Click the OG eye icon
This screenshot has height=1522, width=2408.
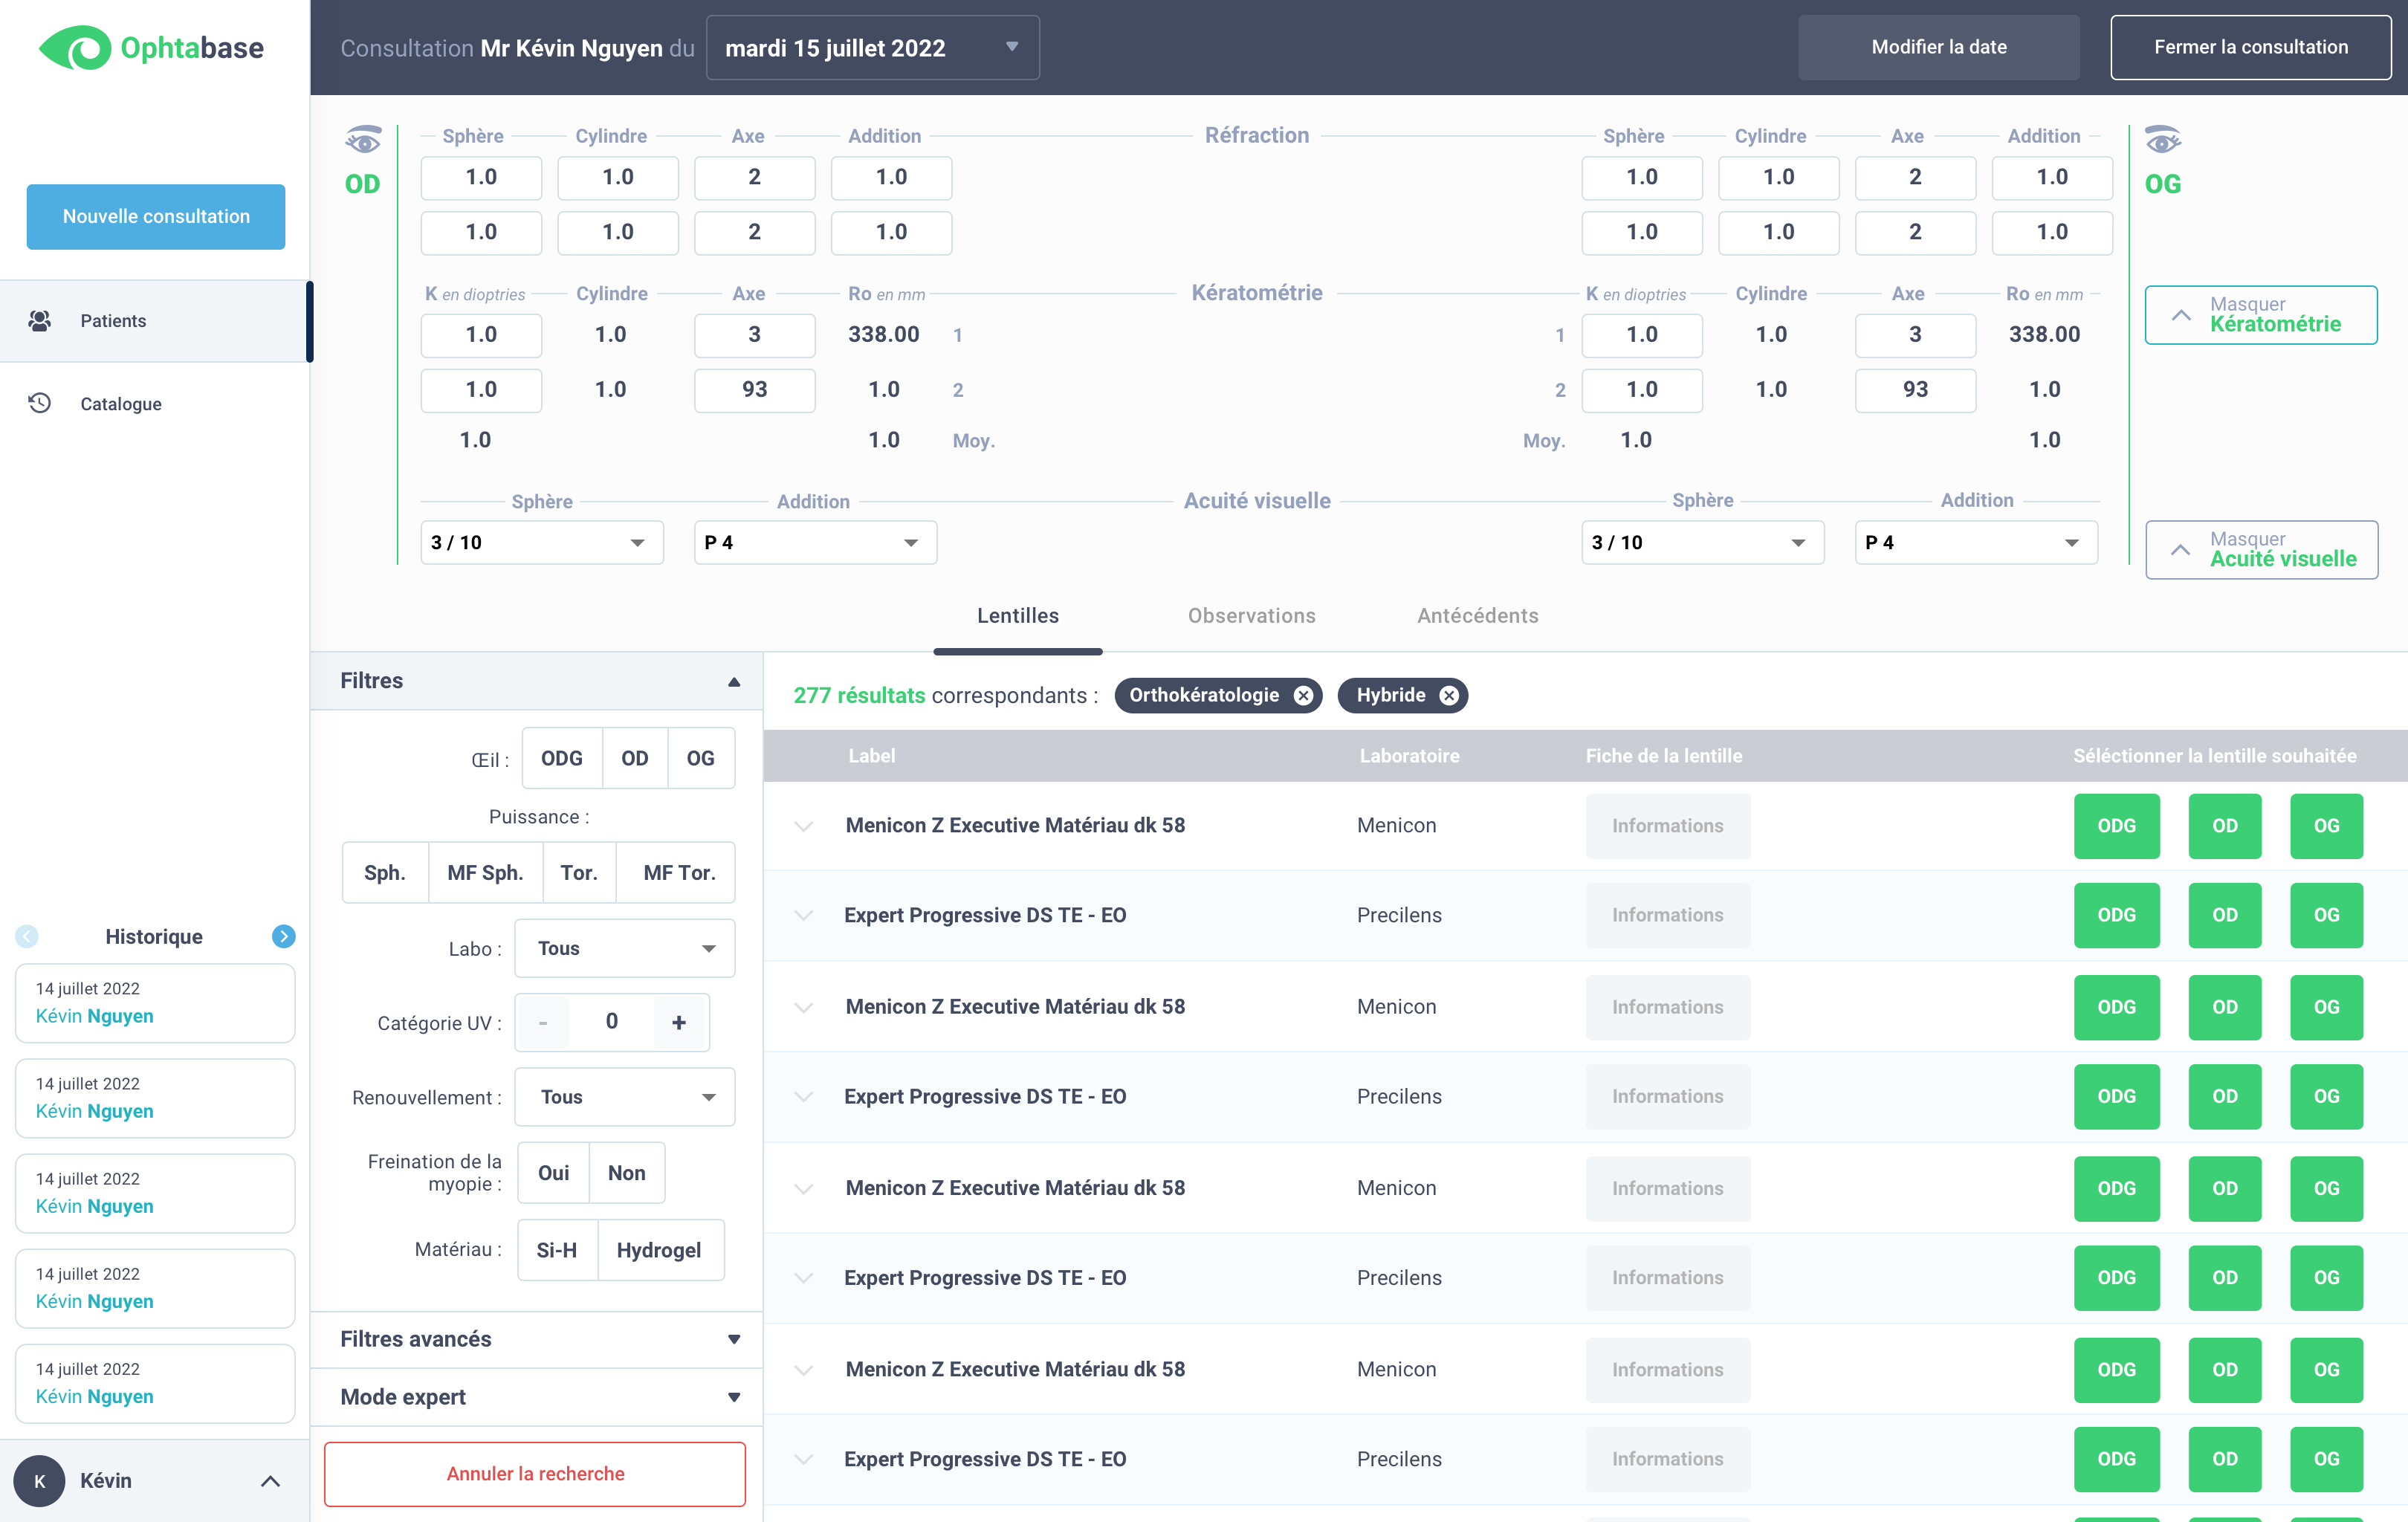pos(2162,140)
